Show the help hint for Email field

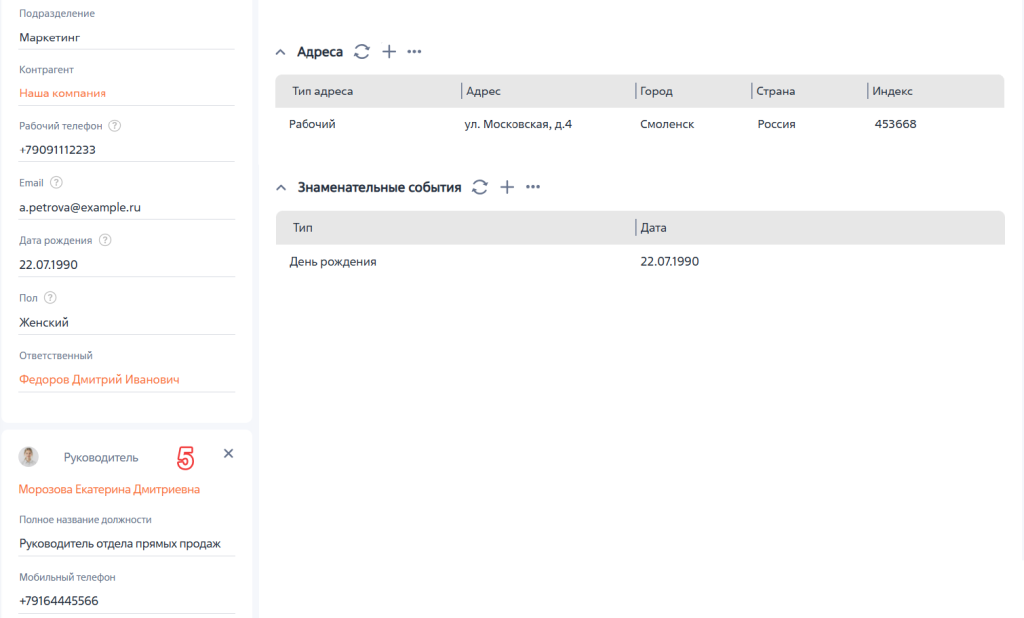56,182
